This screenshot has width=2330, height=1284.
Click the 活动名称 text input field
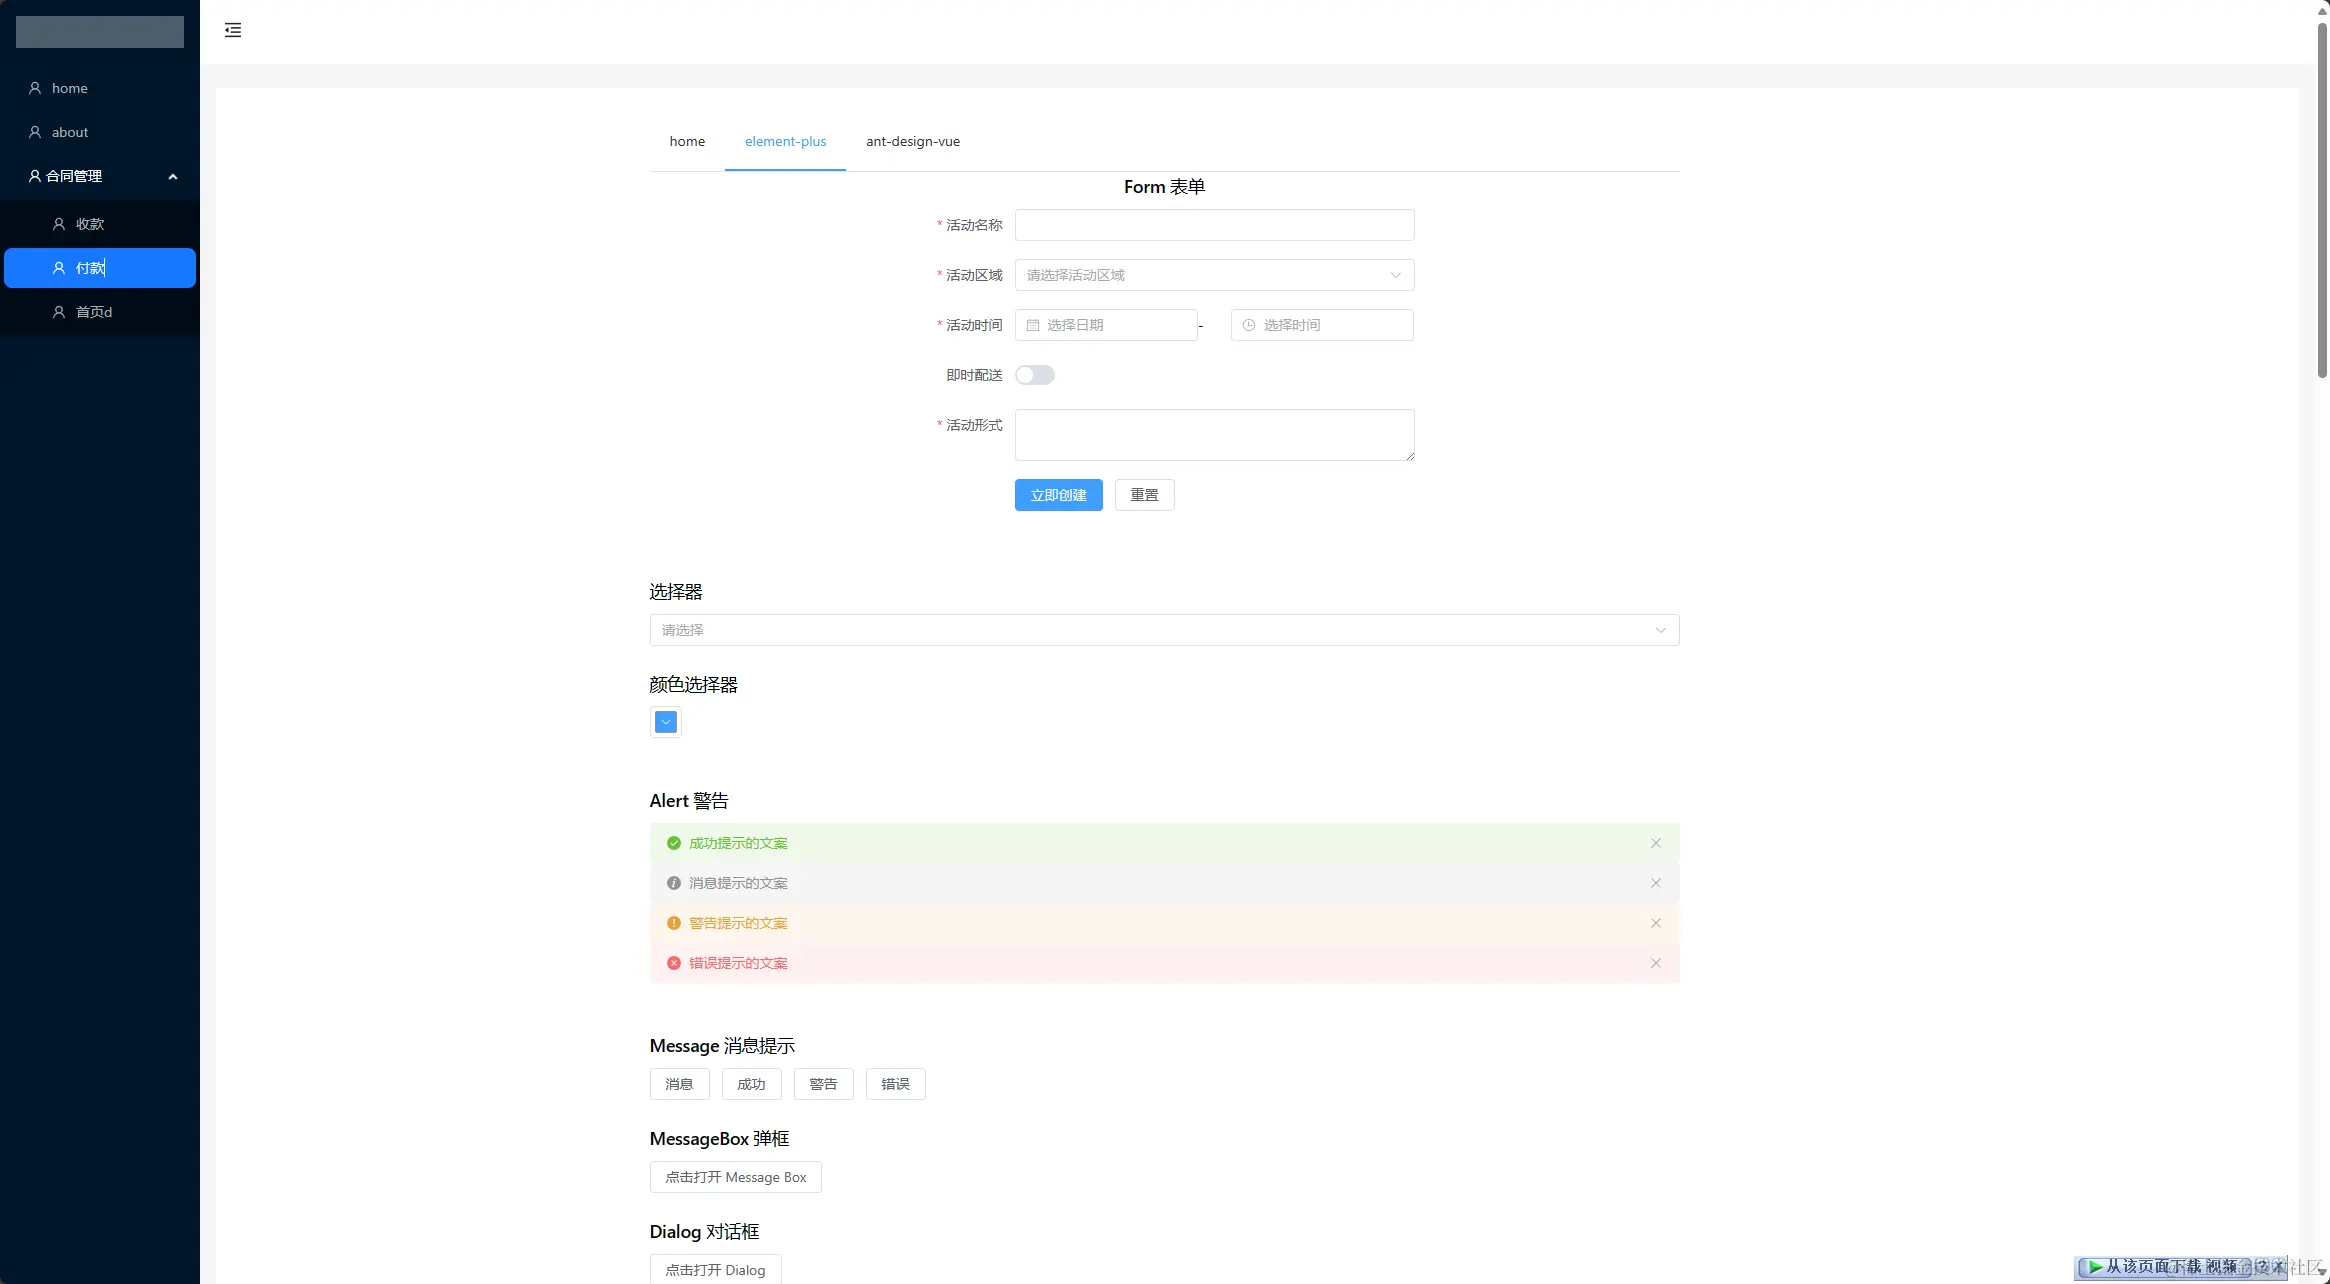coord(1214,225)
